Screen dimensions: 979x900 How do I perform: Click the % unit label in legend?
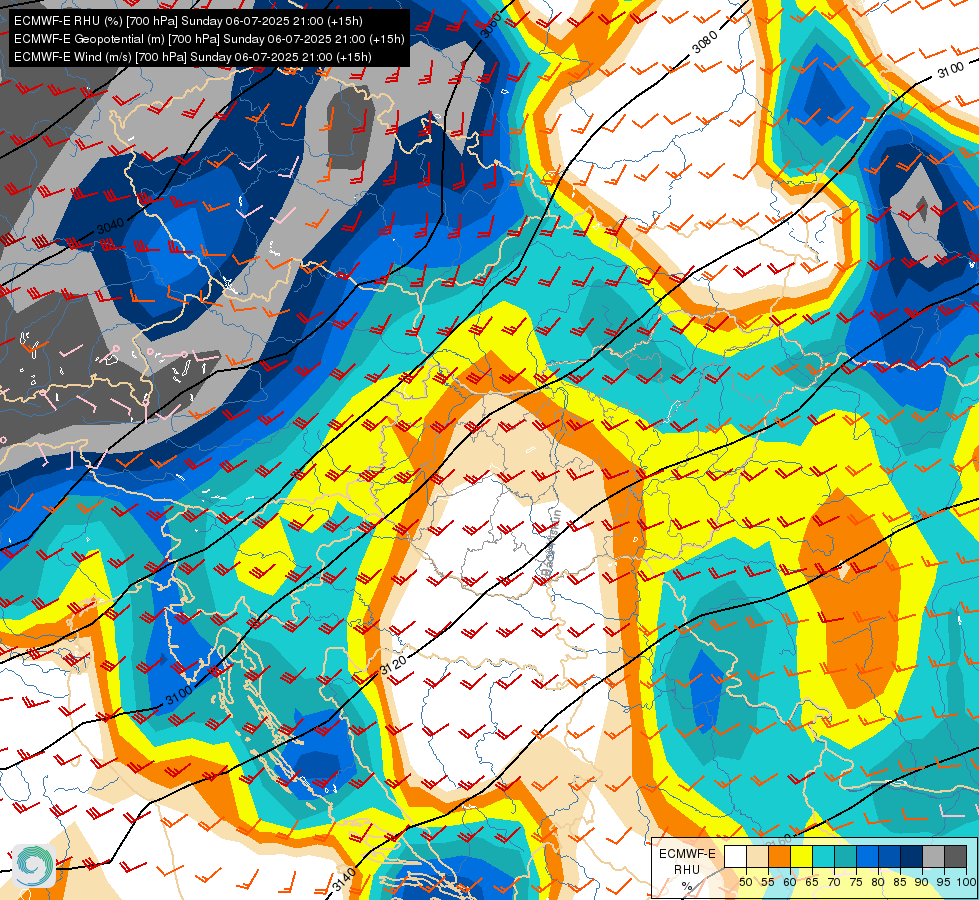coord(687,886)
